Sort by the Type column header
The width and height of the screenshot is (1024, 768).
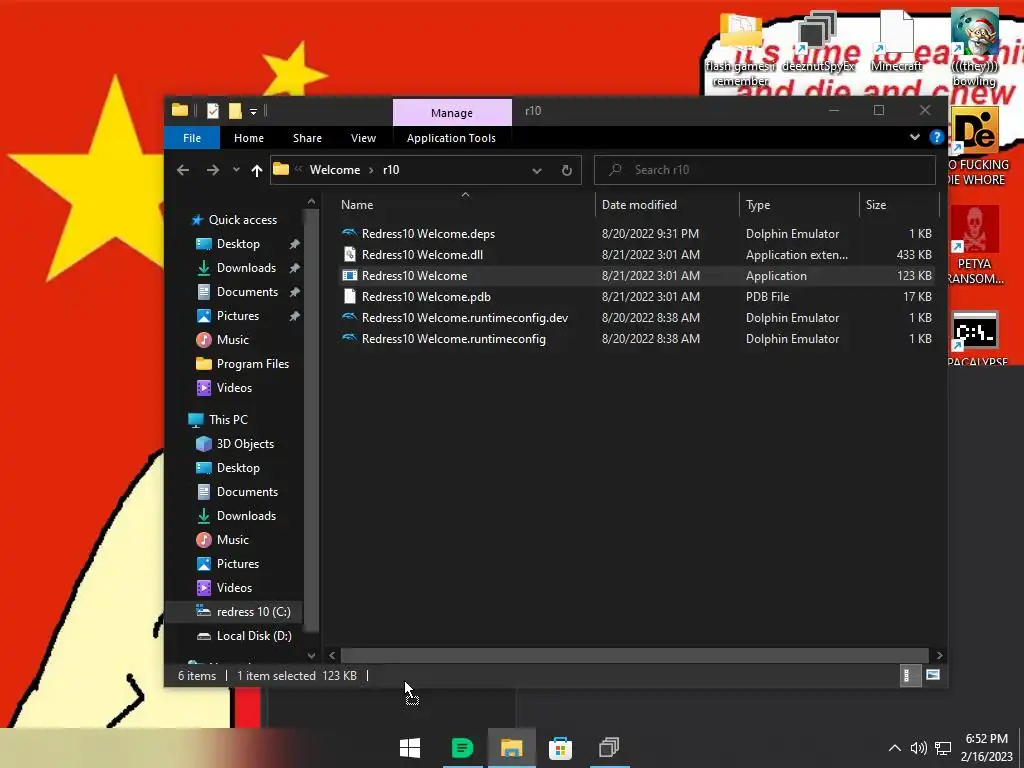tap(799, 204)
